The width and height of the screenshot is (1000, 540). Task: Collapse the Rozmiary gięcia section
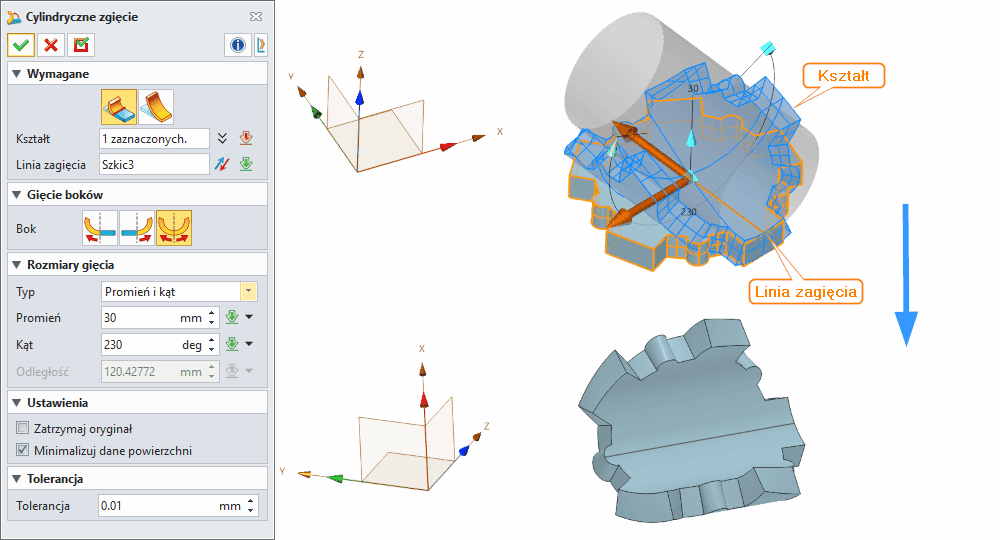tap(17, 265)
